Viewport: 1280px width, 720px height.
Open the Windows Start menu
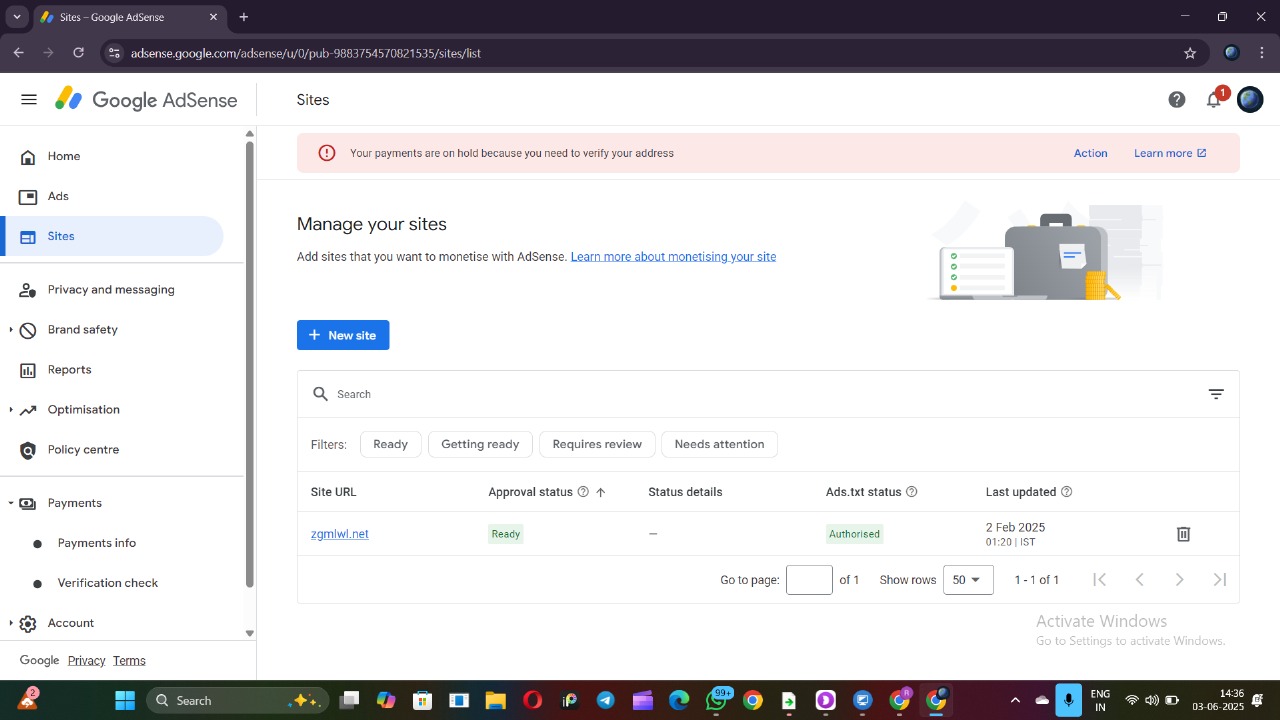tap(125, 700)
